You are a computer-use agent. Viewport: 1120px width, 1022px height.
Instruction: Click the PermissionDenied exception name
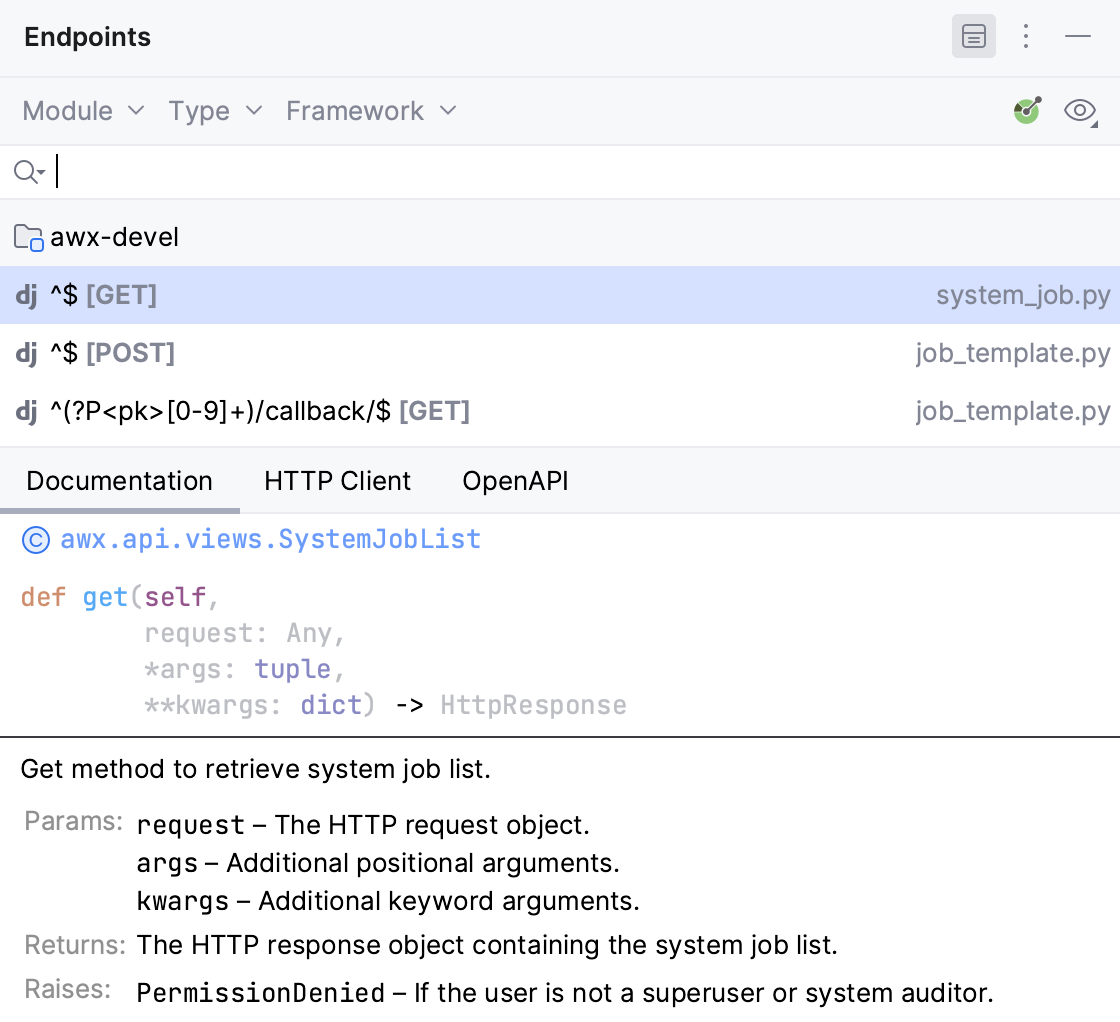tap(261, 993)
